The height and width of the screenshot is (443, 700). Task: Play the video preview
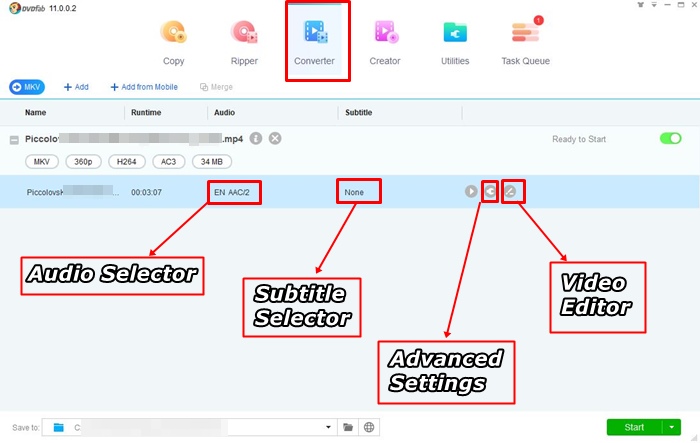pos(471,191)
